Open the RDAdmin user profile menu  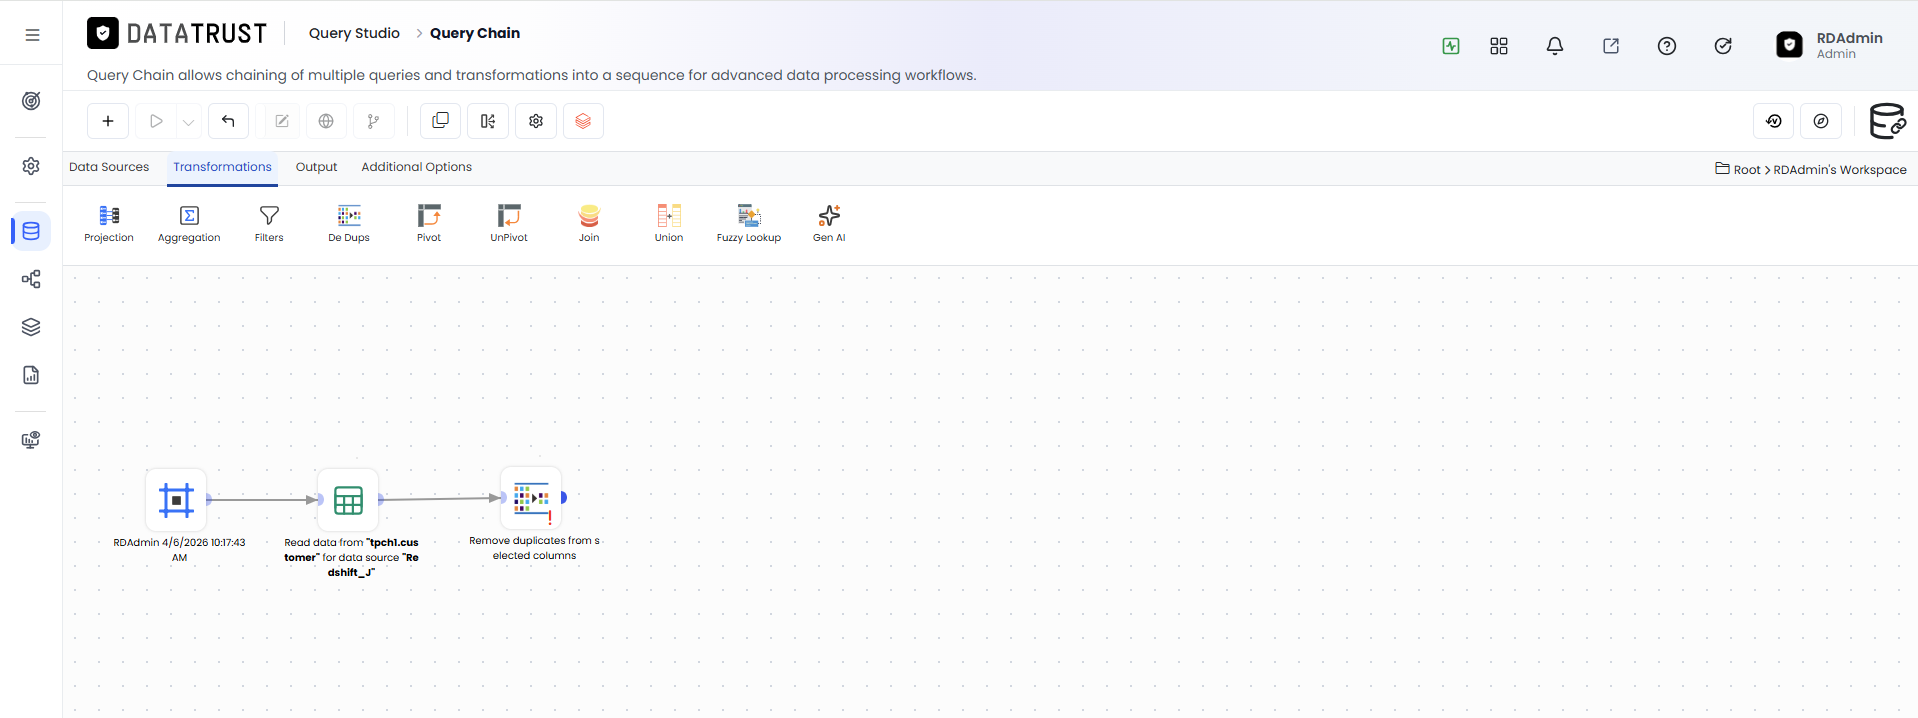coord(1830,45)
